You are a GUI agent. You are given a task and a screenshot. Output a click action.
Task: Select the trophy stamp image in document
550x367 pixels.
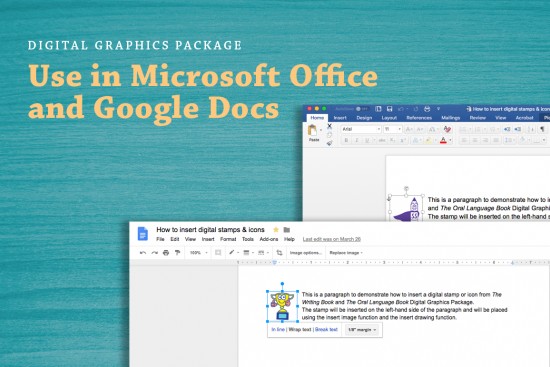tap(283, 306)
